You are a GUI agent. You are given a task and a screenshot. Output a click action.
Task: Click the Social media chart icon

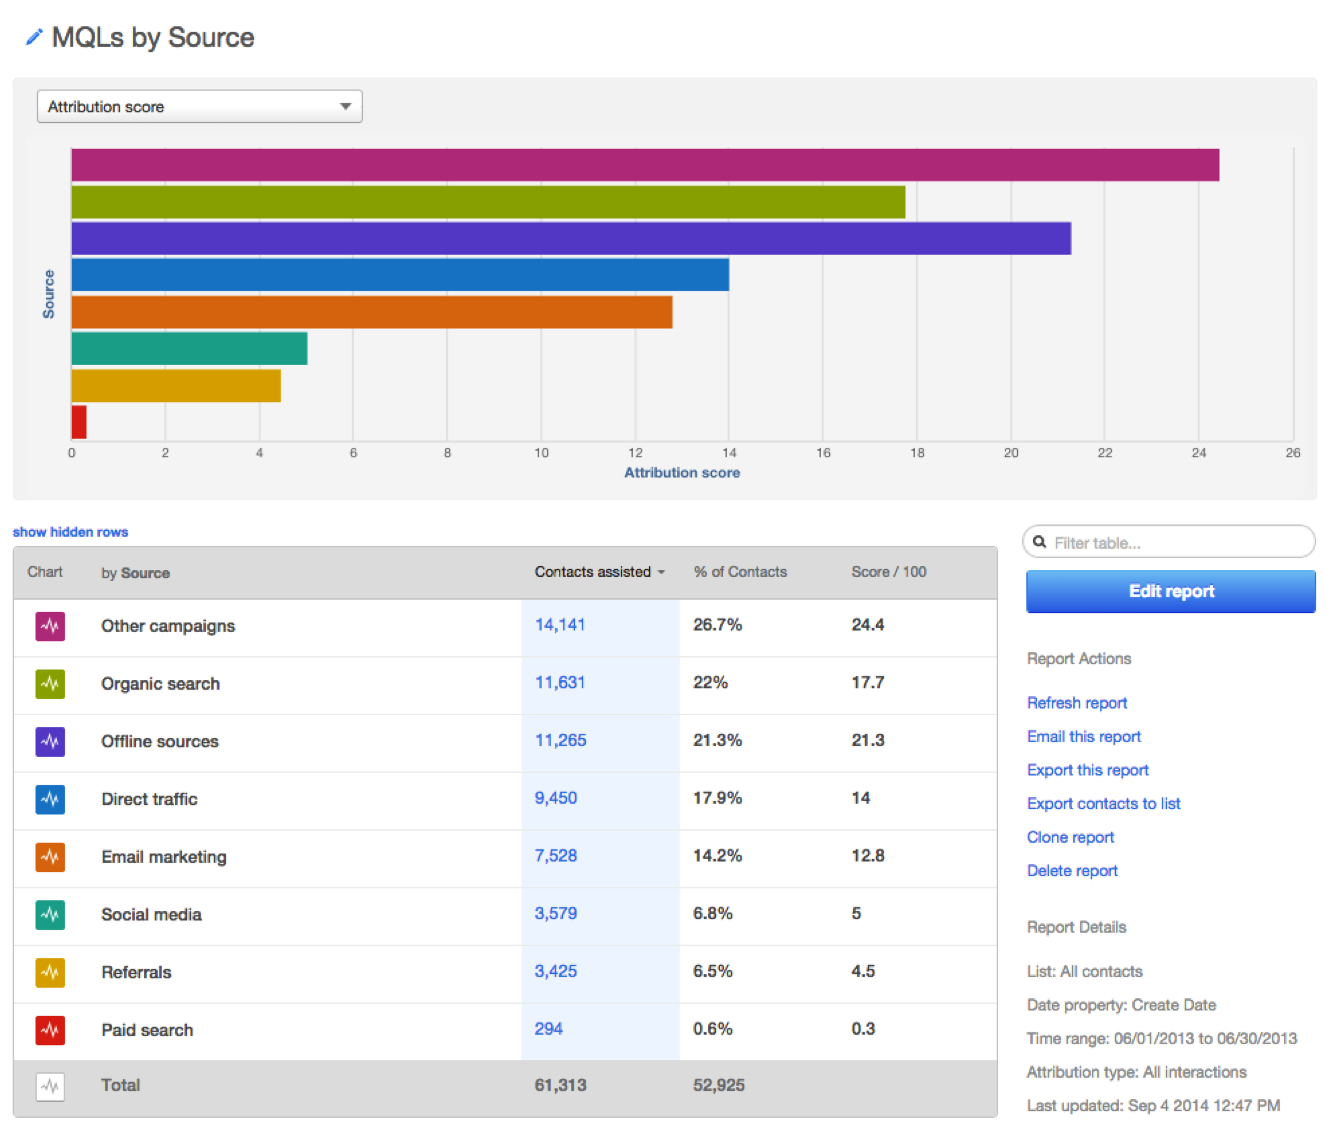tap(50, 915)
